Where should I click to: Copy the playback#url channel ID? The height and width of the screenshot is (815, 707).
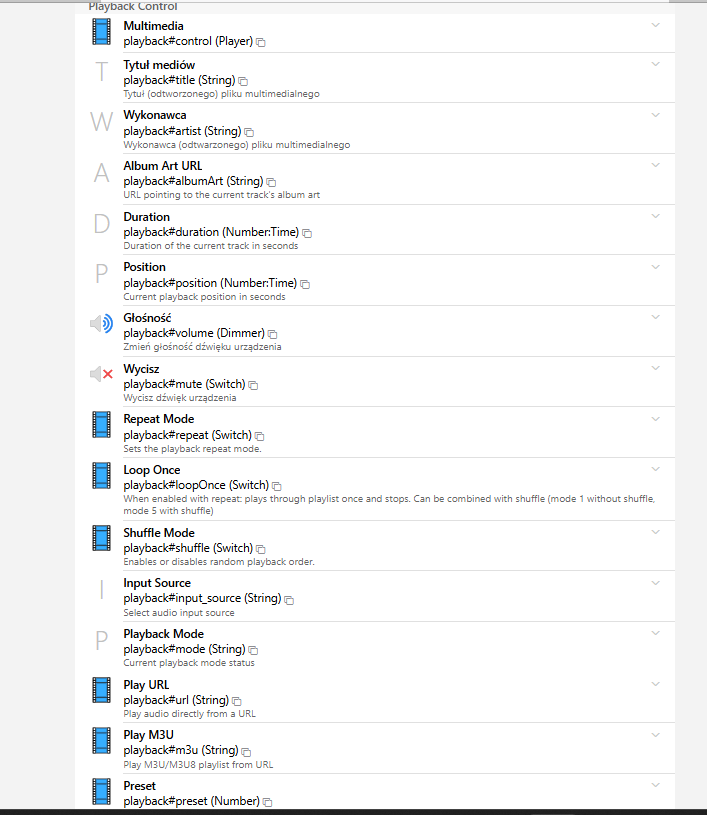pyautogui.click(x=237, y=701)
